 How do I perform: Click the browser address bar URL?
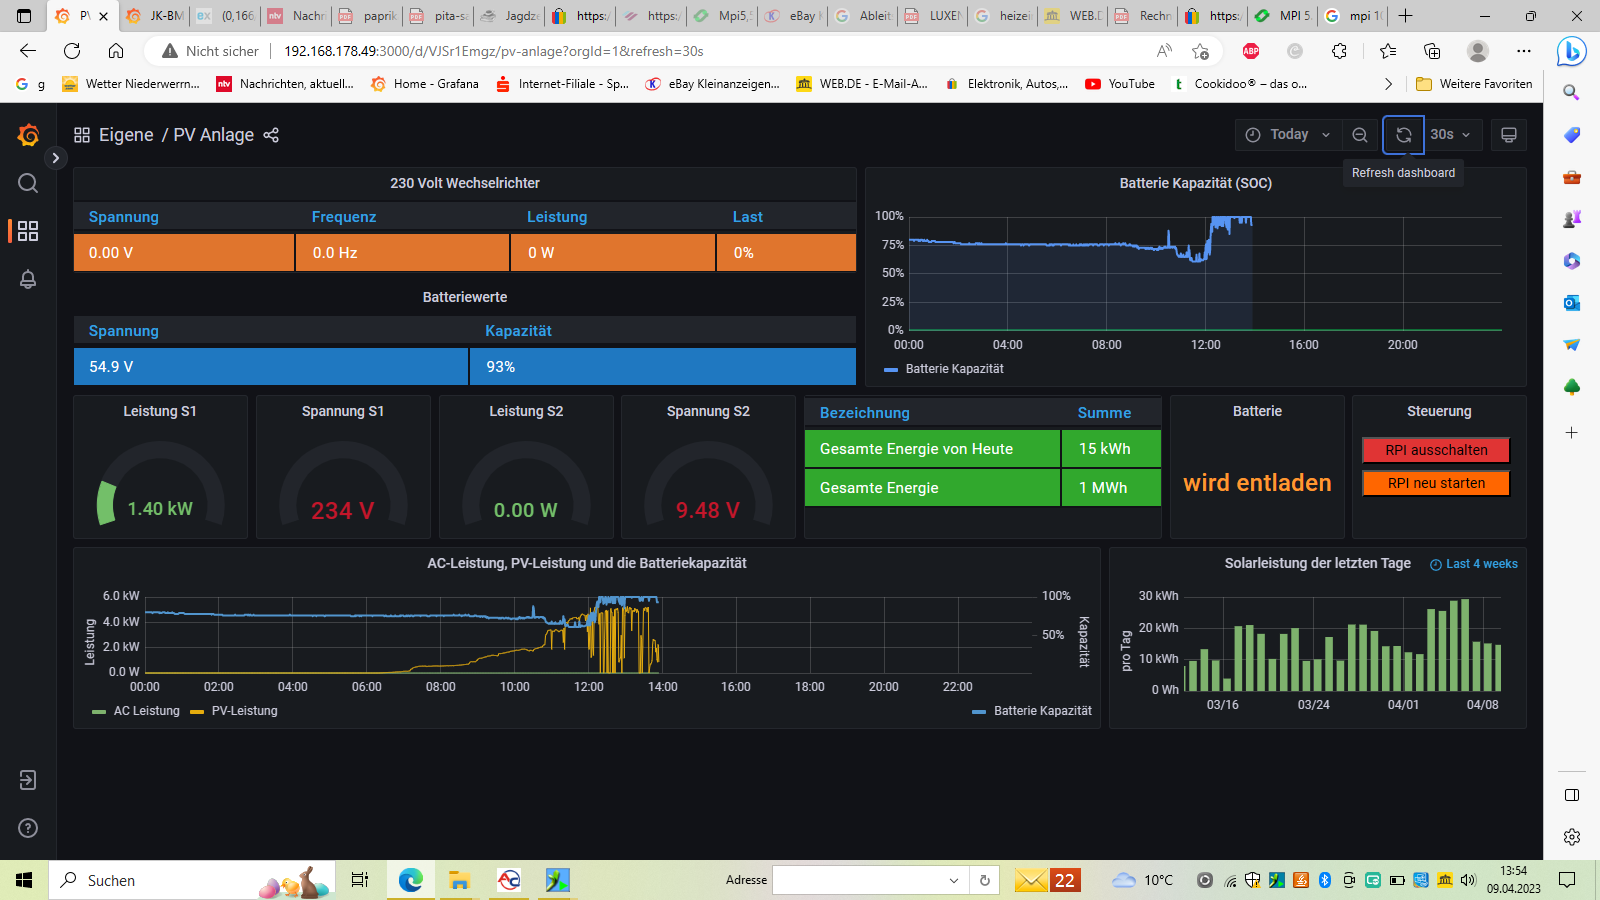494,51
